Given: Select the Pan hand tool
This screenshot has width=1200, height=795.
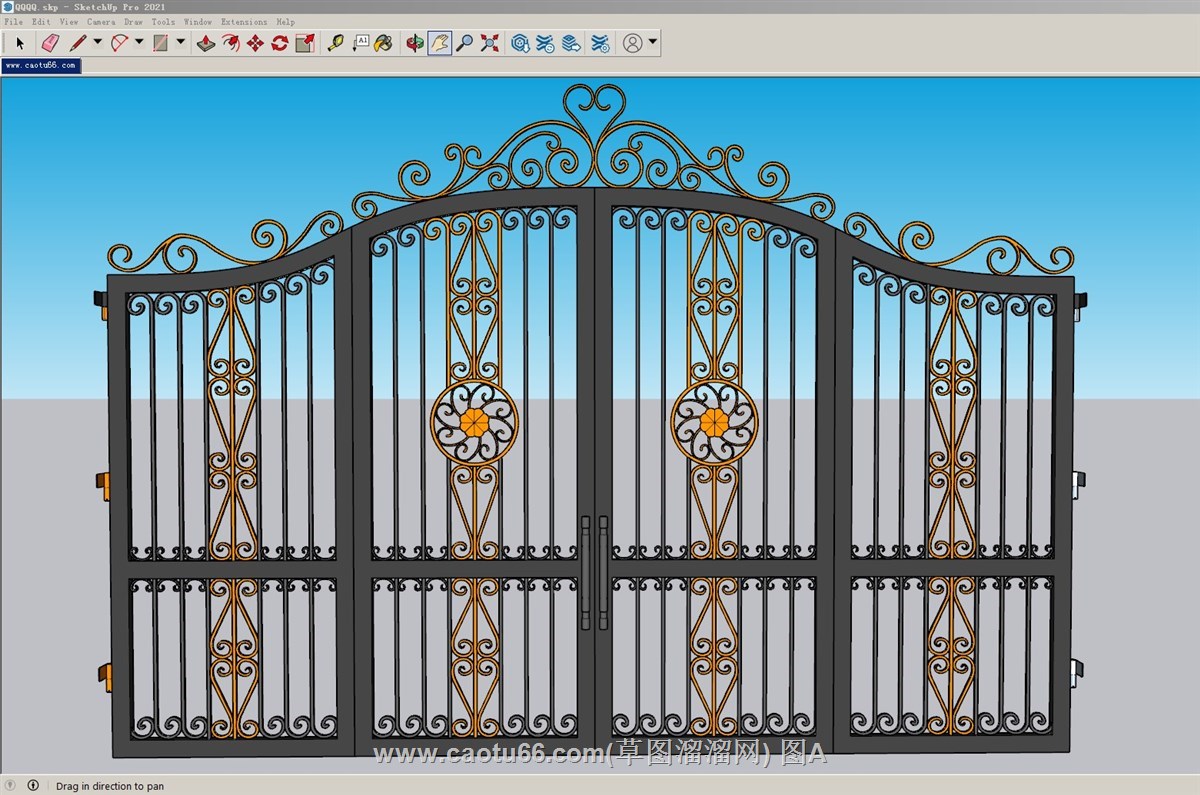Looking at the screenshot, I should point(440,43).
